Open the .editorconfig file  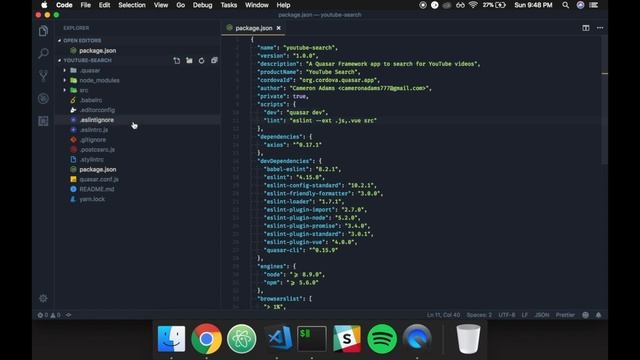pyautogui.click(x=97, y=110)
